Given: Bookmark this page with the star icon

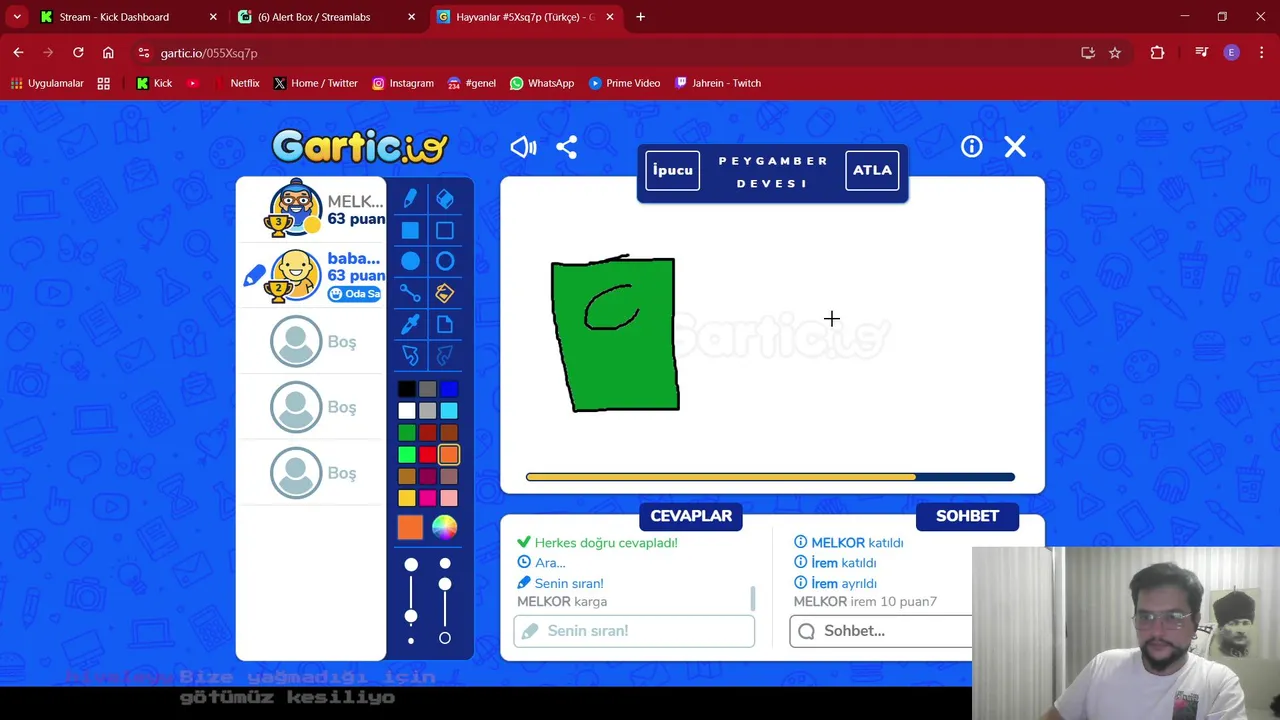Looking at the screenshot, I should [x=1115, y=53].
